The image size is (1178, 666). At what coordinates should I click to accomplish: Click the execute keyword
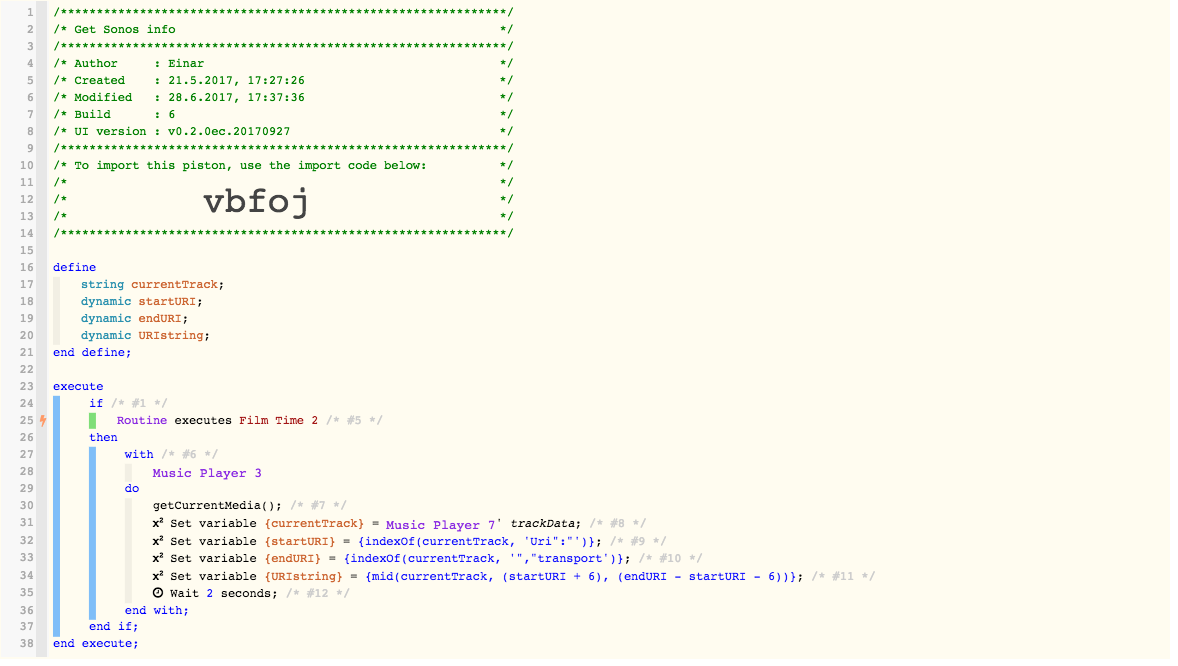pyautogui.click(x=78, y=386)
